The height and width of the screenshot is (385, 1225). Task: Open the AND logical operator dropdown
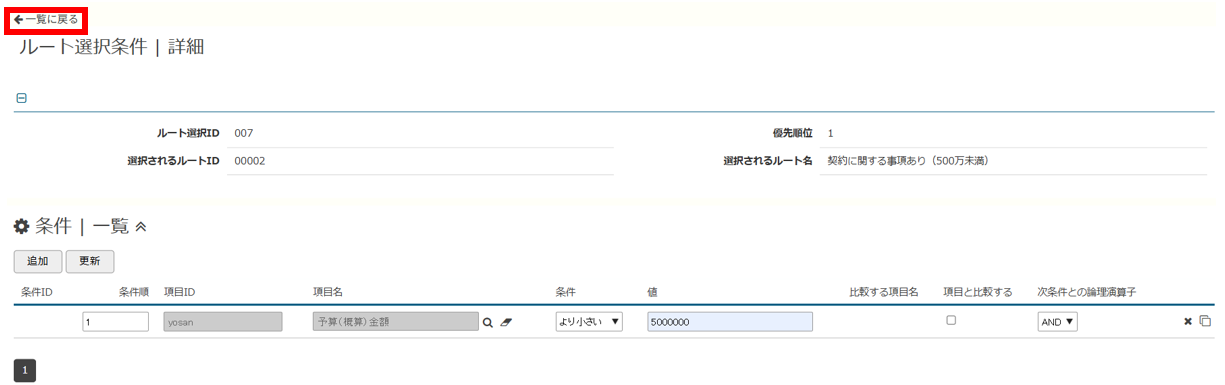[1057, 322]
